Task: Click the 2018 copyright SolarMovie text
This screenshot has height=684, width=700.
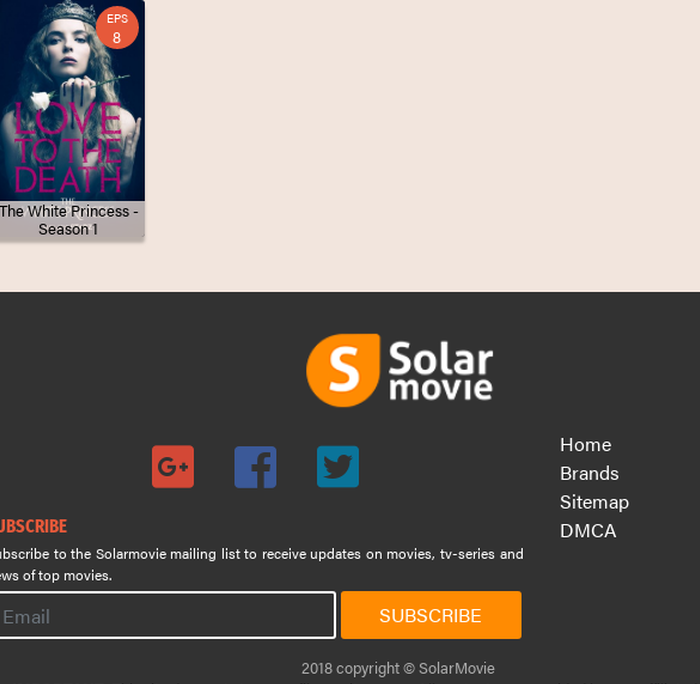Action: pos(398,668)
